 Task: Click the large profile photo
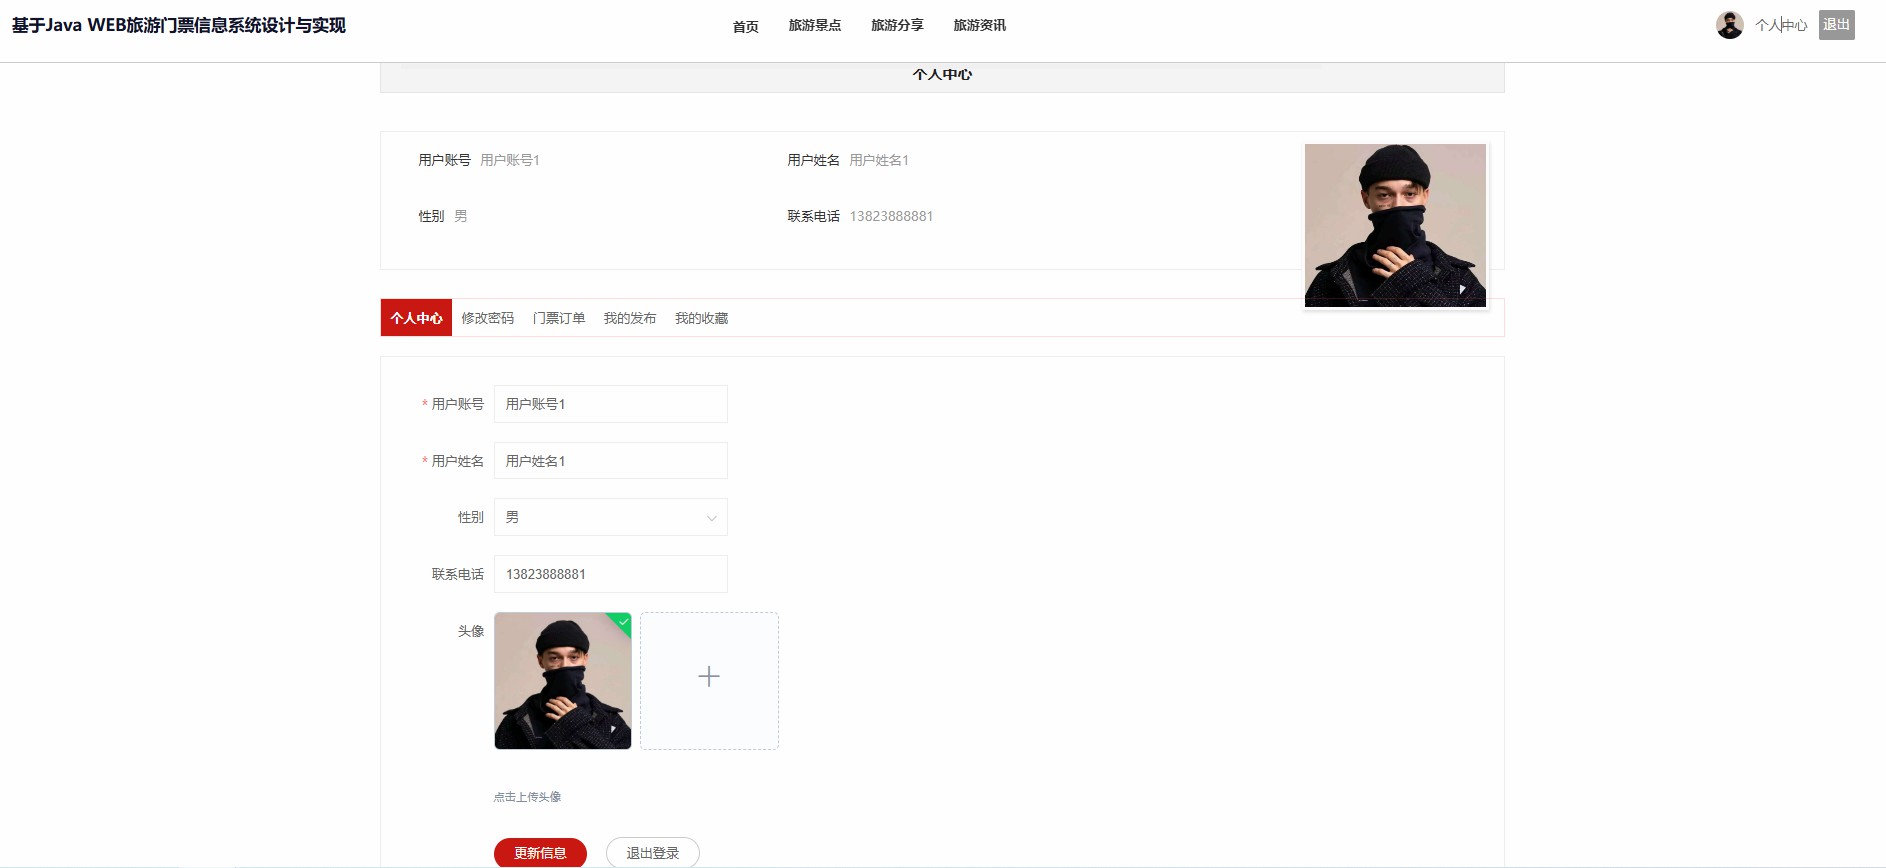(1394, 225)
